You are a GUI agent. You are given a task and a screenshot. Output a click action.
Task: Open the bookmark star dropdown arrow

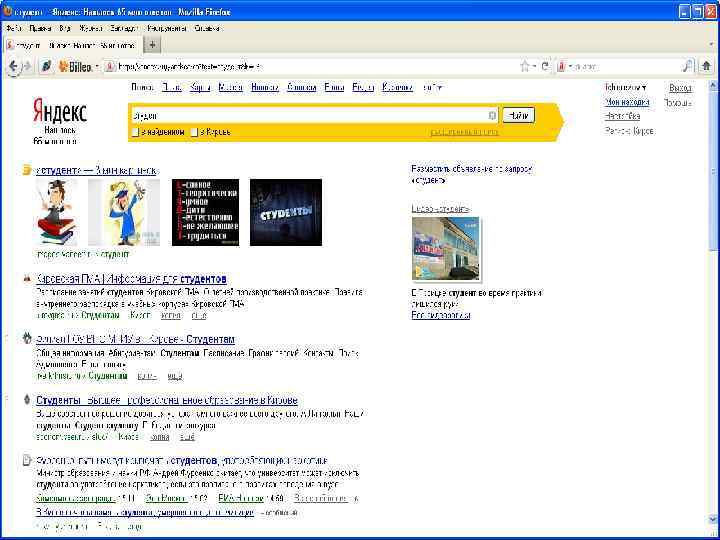pos(534,67)
